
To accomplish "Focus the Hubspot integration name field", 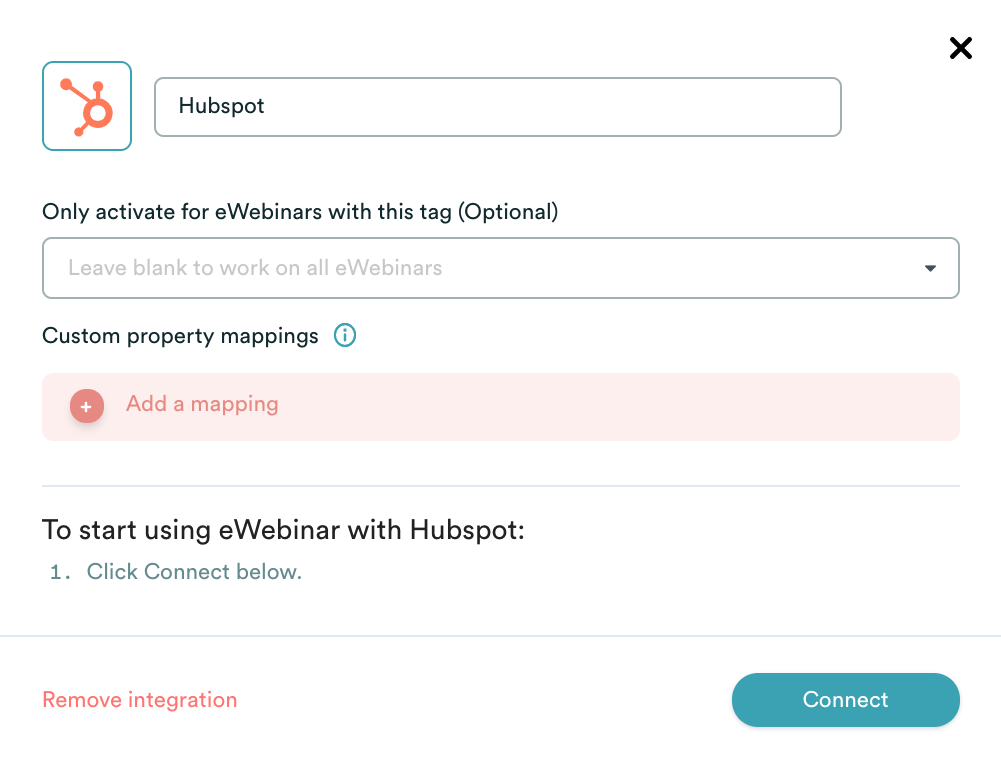I will click(x=497, y=106).
